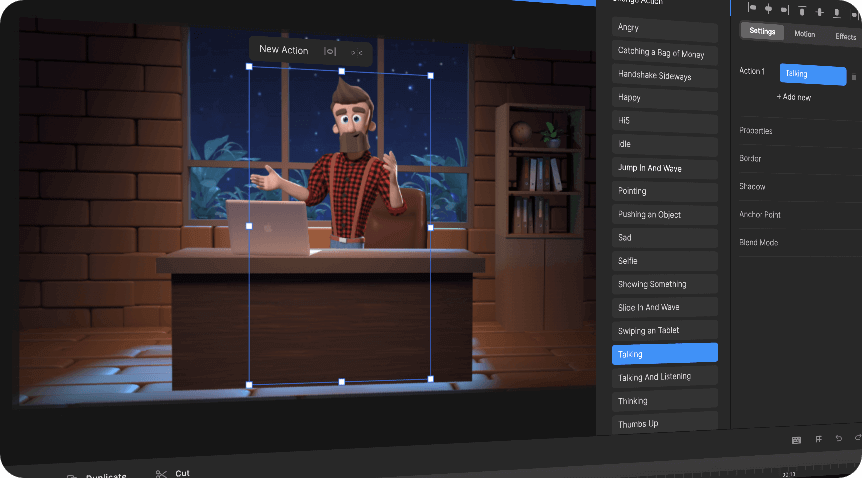Click + Add new action

(x=794, y=97)
